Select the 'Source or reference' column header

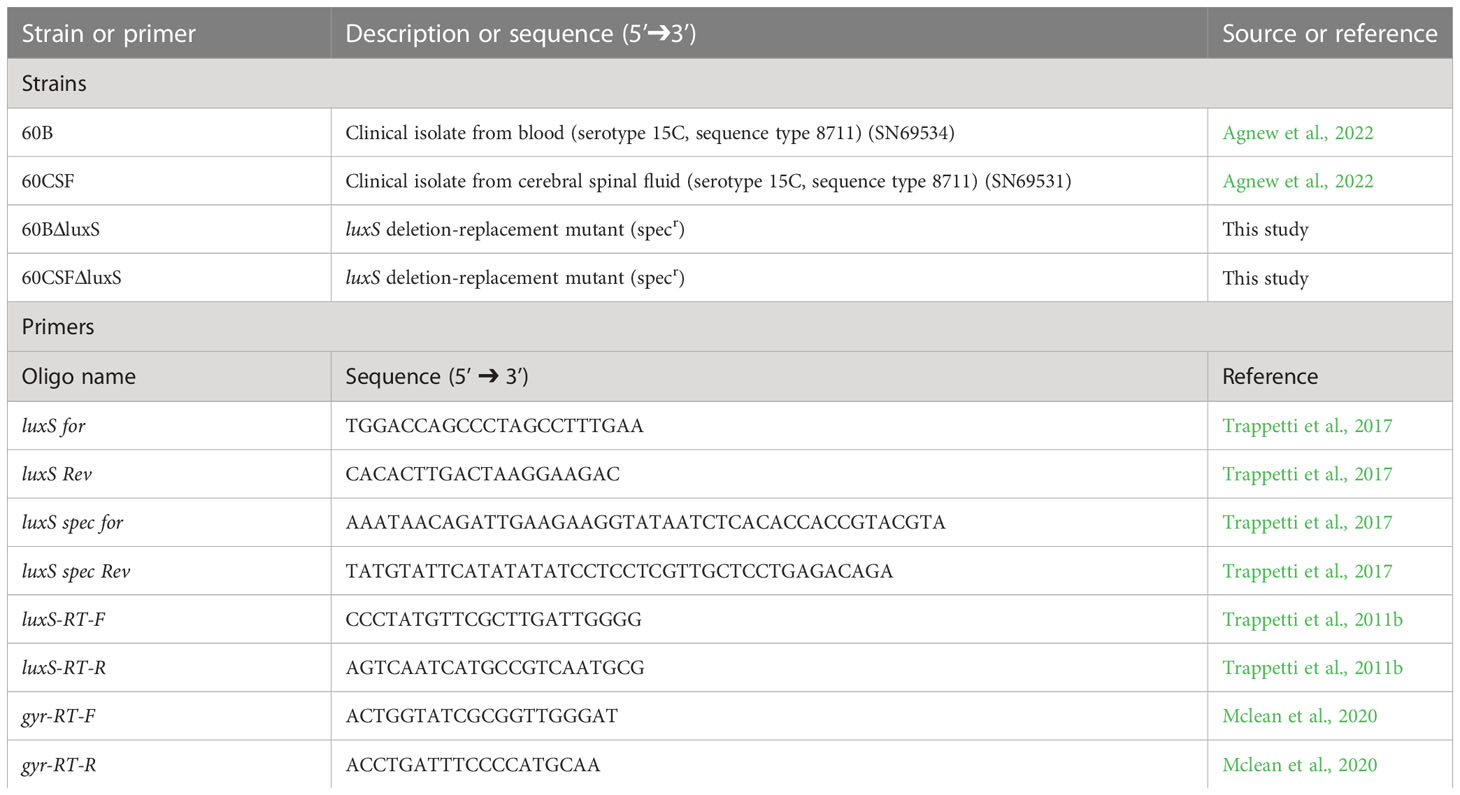pyautogui.click(x=1330, y=33)
